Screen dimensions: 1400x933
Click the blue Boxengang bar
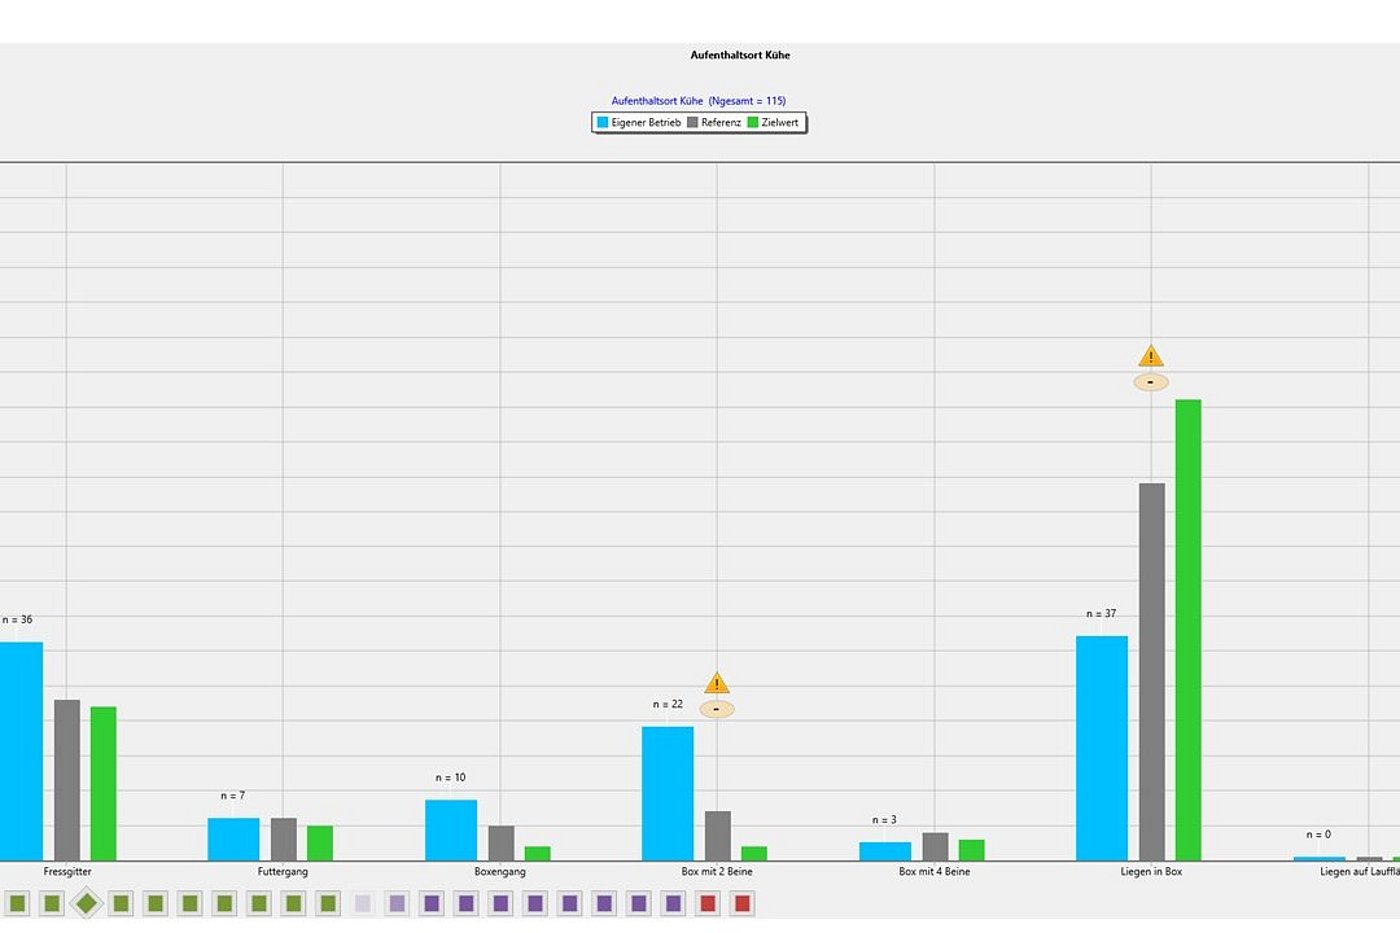coord(451,830)
